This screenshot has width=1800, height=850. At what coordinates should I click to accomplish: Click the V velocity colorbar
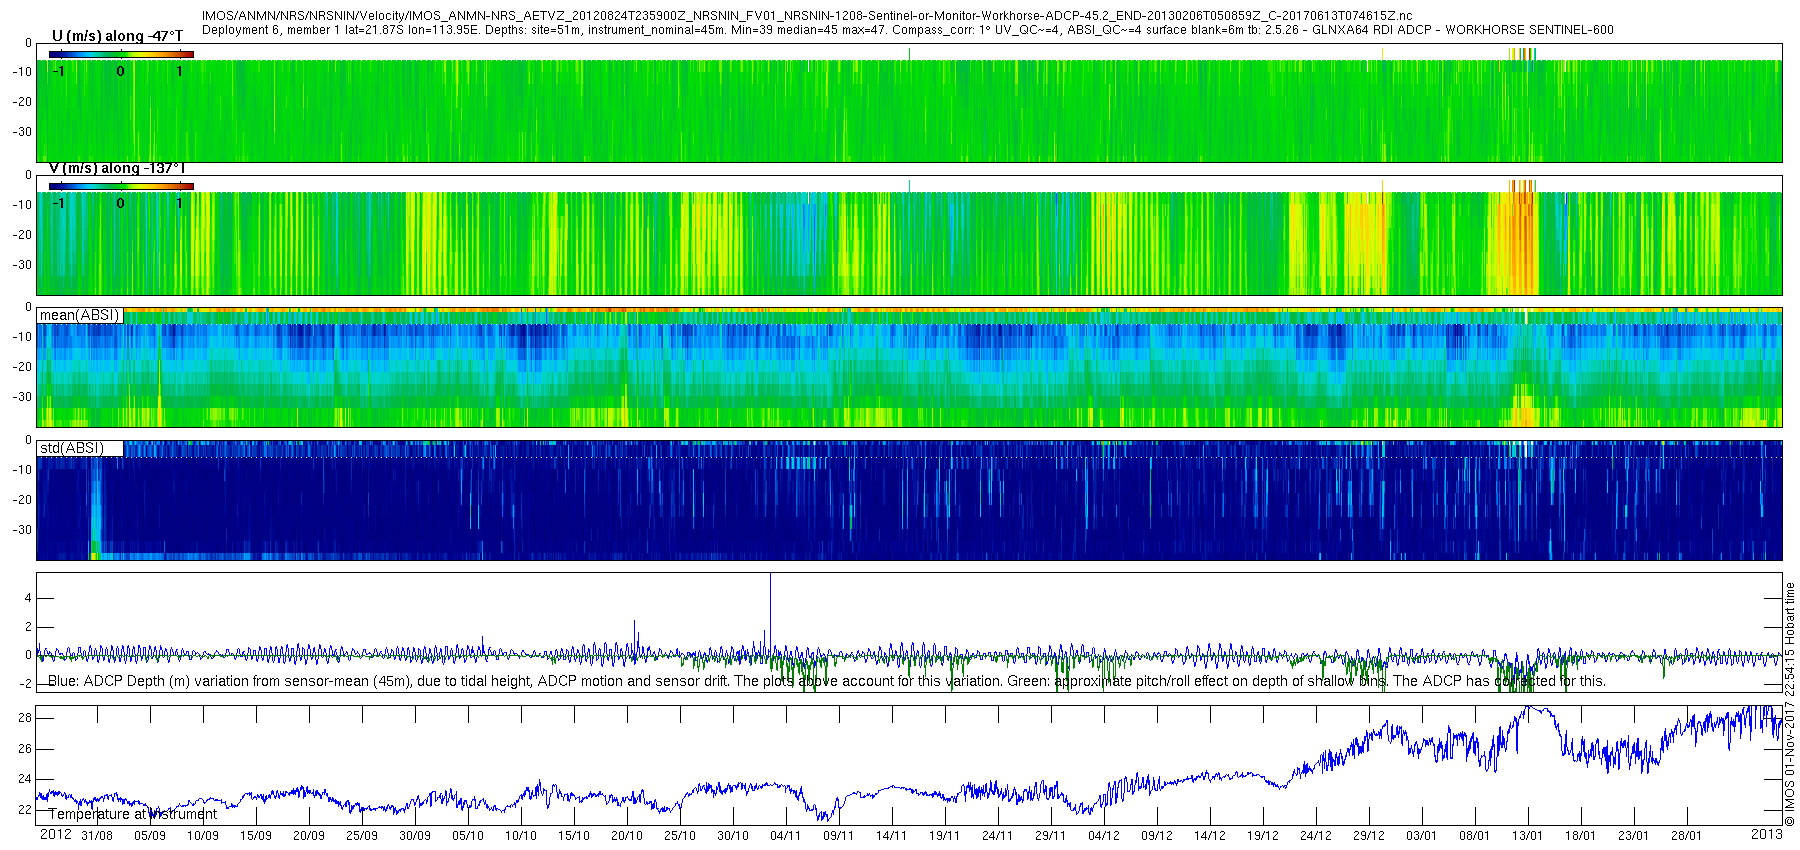pyautogui.click(x=121, y=186)
